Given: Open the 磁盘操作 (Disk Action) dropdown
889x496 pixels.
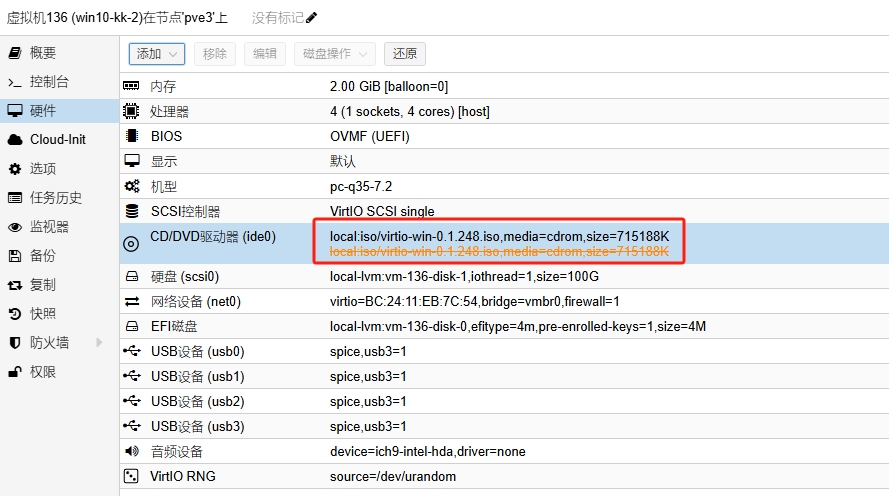Looking at the screenshot, I should tap(334, 54).
